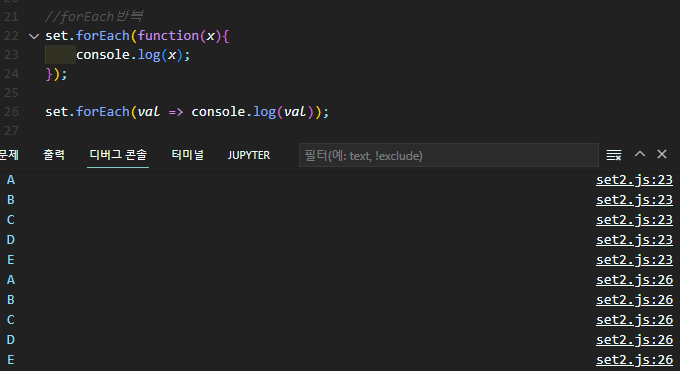Close the bottom panel
Image resolution: width=680 pixels, height=371 pixels.
662,154
